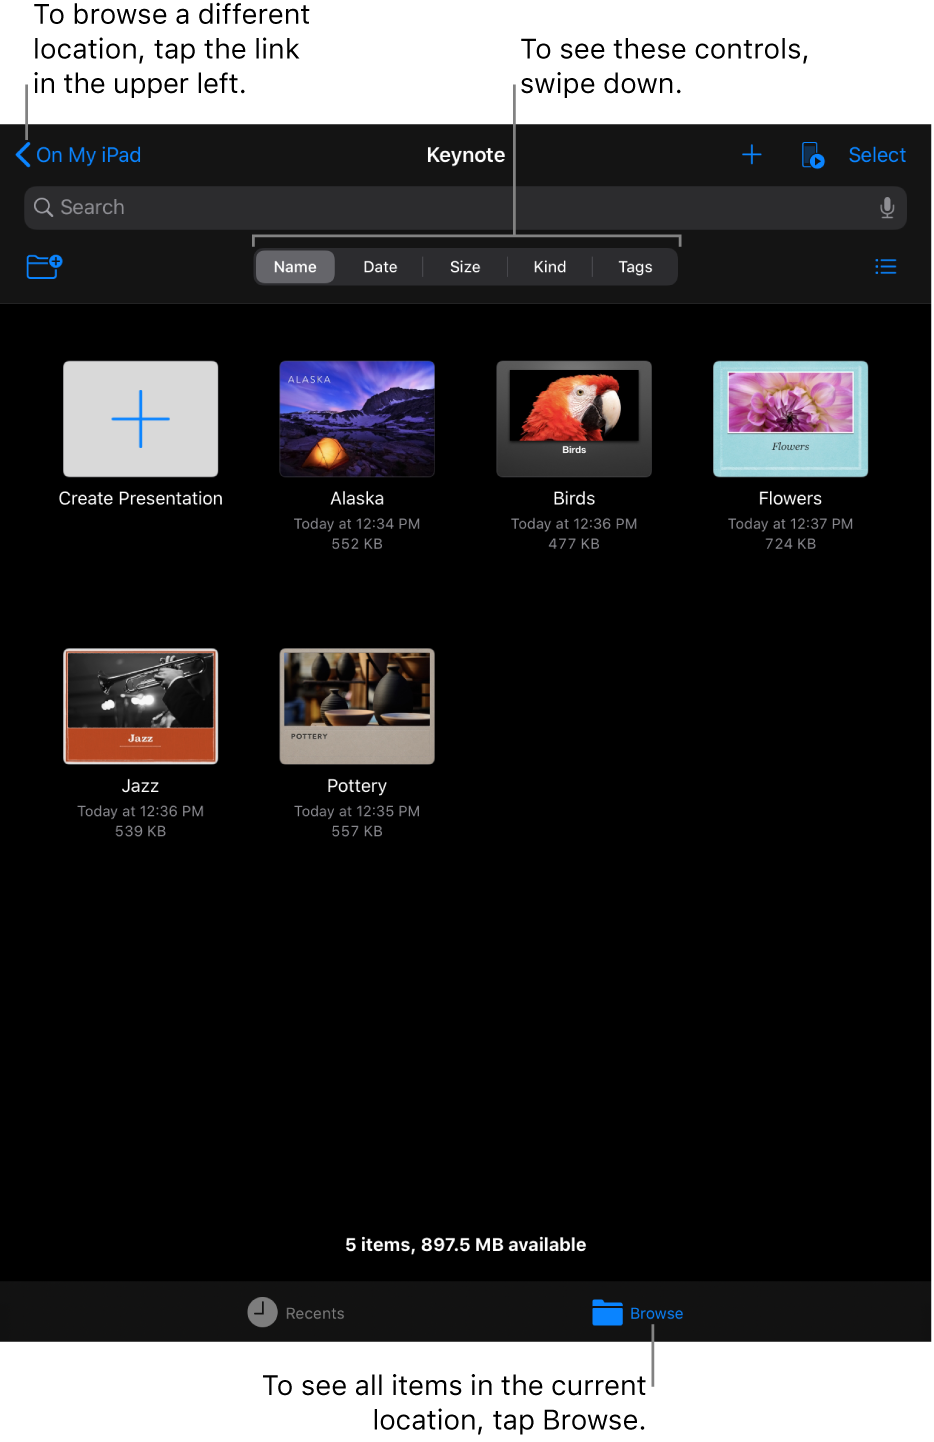Tap the Create Presentation label
The image size is (934, 1442).
pyautogui.click(x=141, y=498)
